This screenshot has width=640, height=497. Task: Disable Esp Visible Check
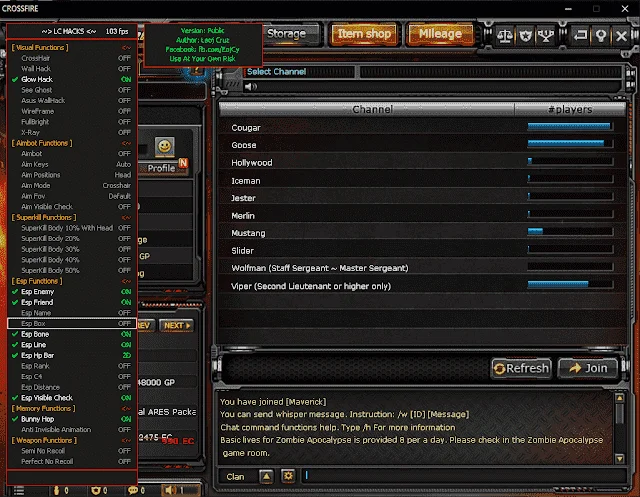[x=72, y=398]
